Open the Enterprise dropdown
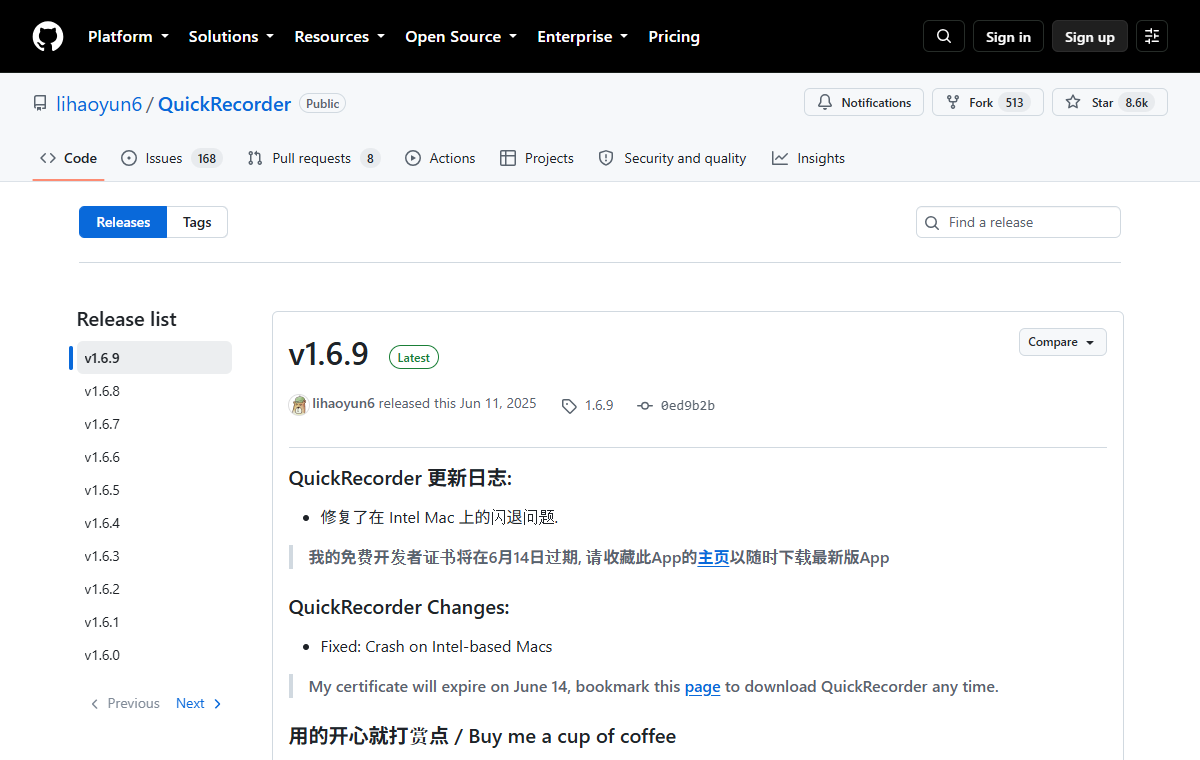Image resolution: width=1200 pixels, height=760 pixels. 582,37
